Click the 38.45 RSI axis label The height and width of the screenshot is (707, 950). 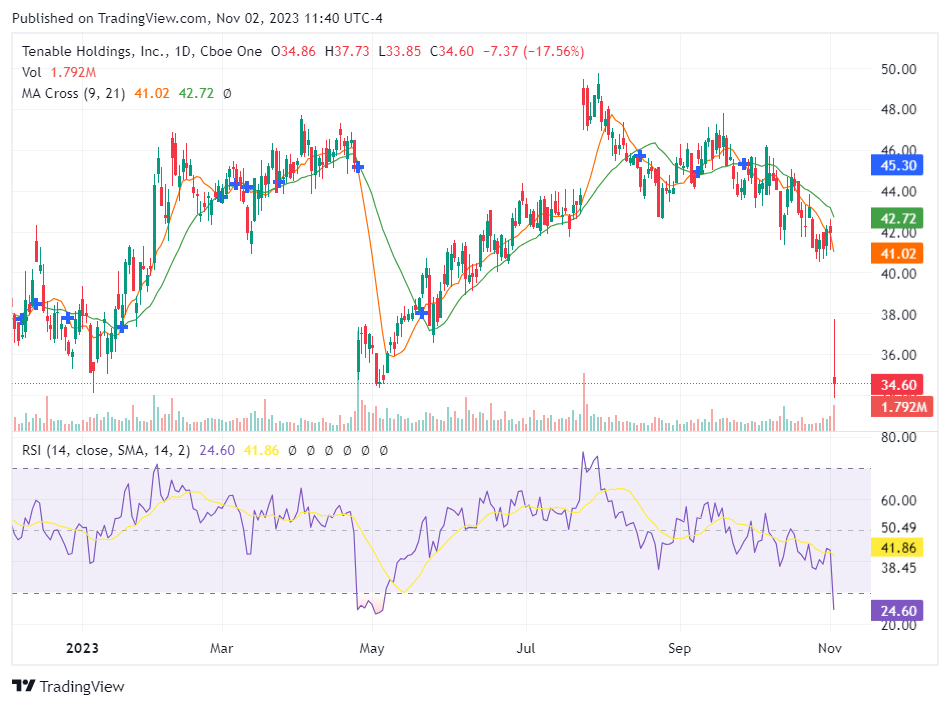899,568
